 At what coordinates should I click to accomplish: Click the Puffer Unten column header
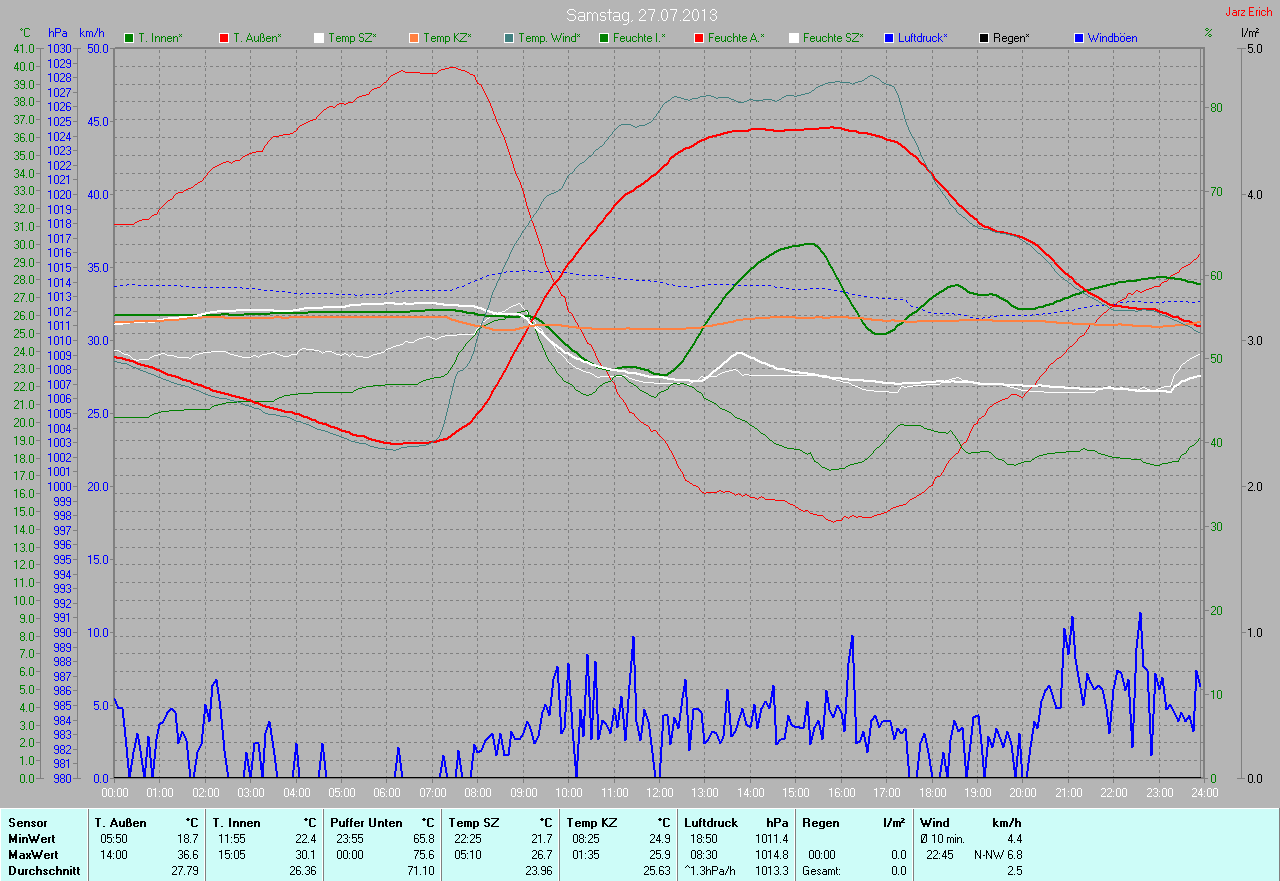(x=366, y=822)
